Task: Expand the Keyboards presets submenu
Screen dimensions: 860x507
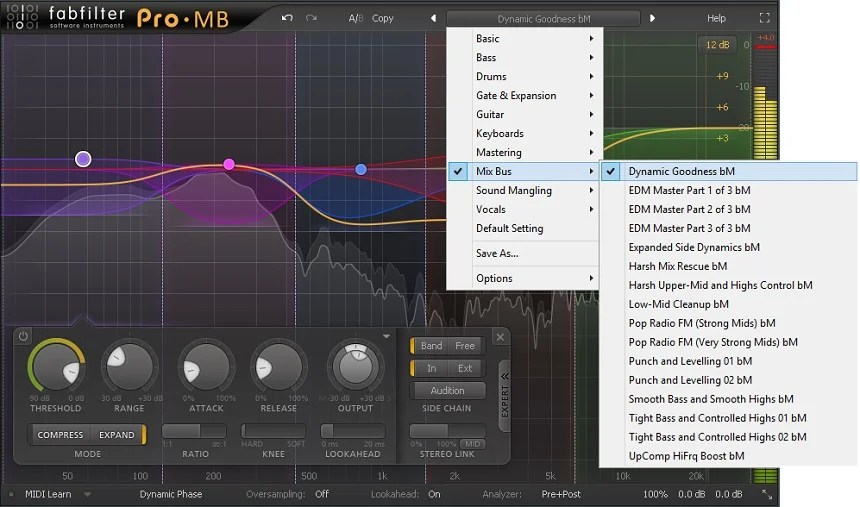Action: 525,133
